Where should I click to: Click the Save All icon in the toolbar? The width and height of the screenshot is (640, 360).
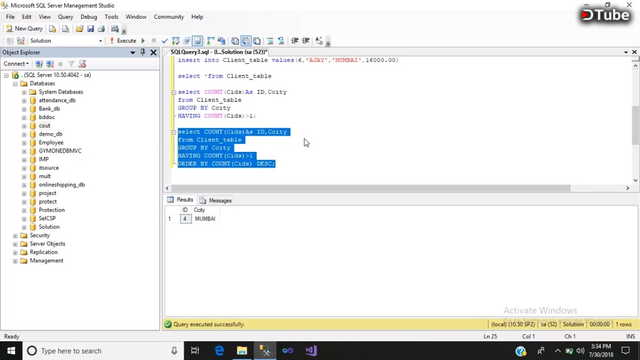(101, 29)
